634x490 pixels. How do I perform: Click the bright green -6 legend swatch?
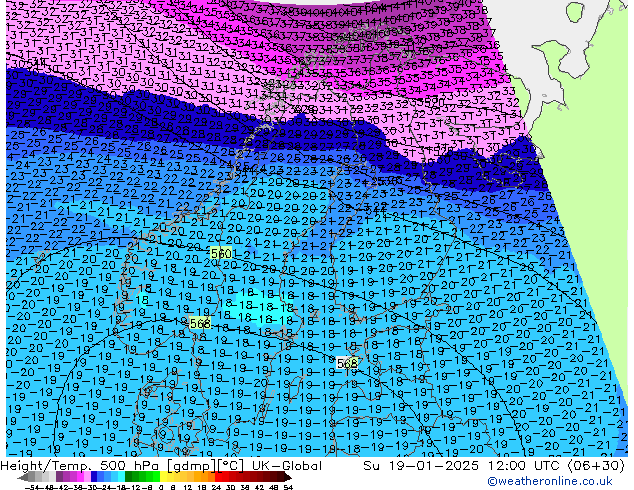click(x=156, y=477)
